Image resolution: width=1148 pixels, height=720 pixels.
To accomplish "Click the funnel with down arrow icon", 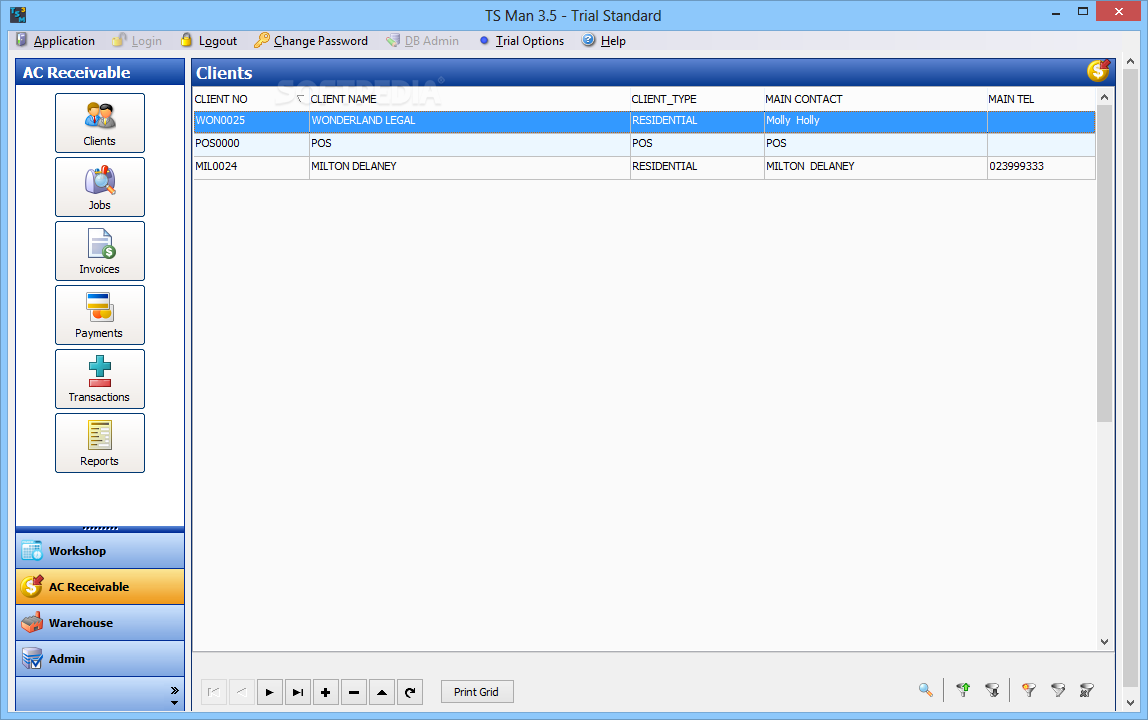I will coord(992,690).
